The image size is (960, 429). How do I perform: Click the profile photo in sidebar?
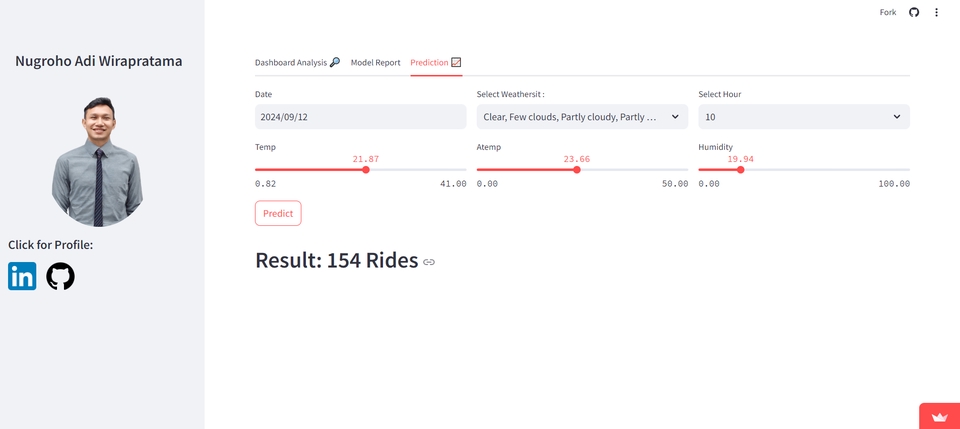[x=98, y=161]
